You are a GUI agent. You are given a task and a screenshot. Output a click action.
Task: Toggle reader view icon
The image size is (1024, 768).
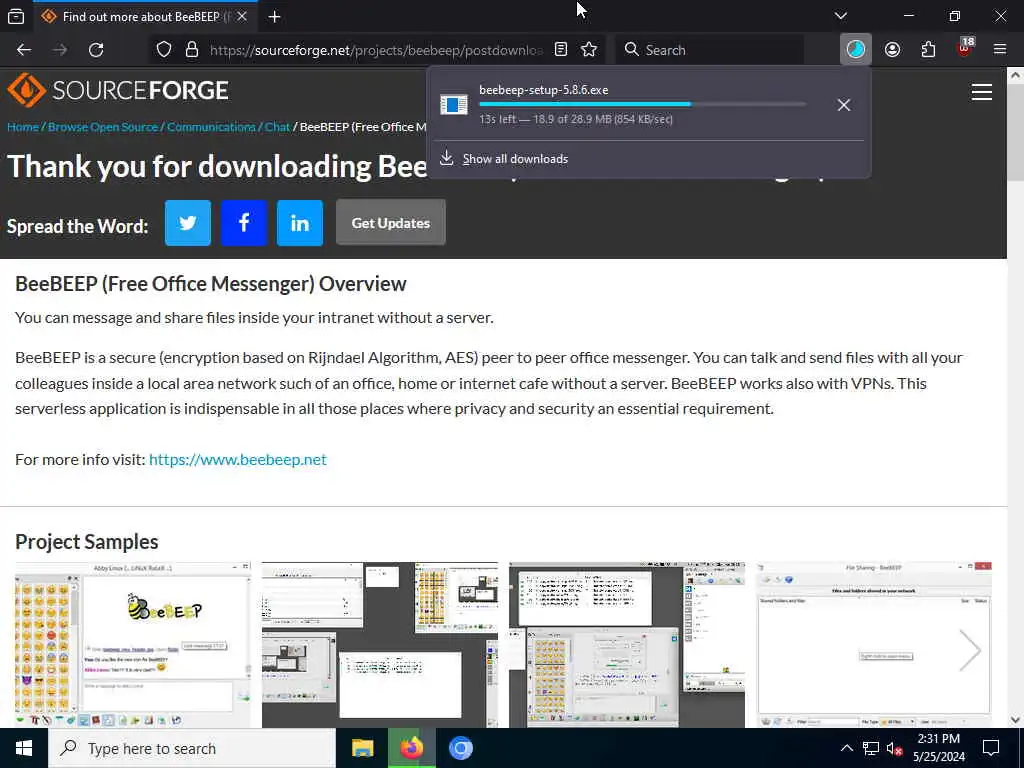[561, 50]
